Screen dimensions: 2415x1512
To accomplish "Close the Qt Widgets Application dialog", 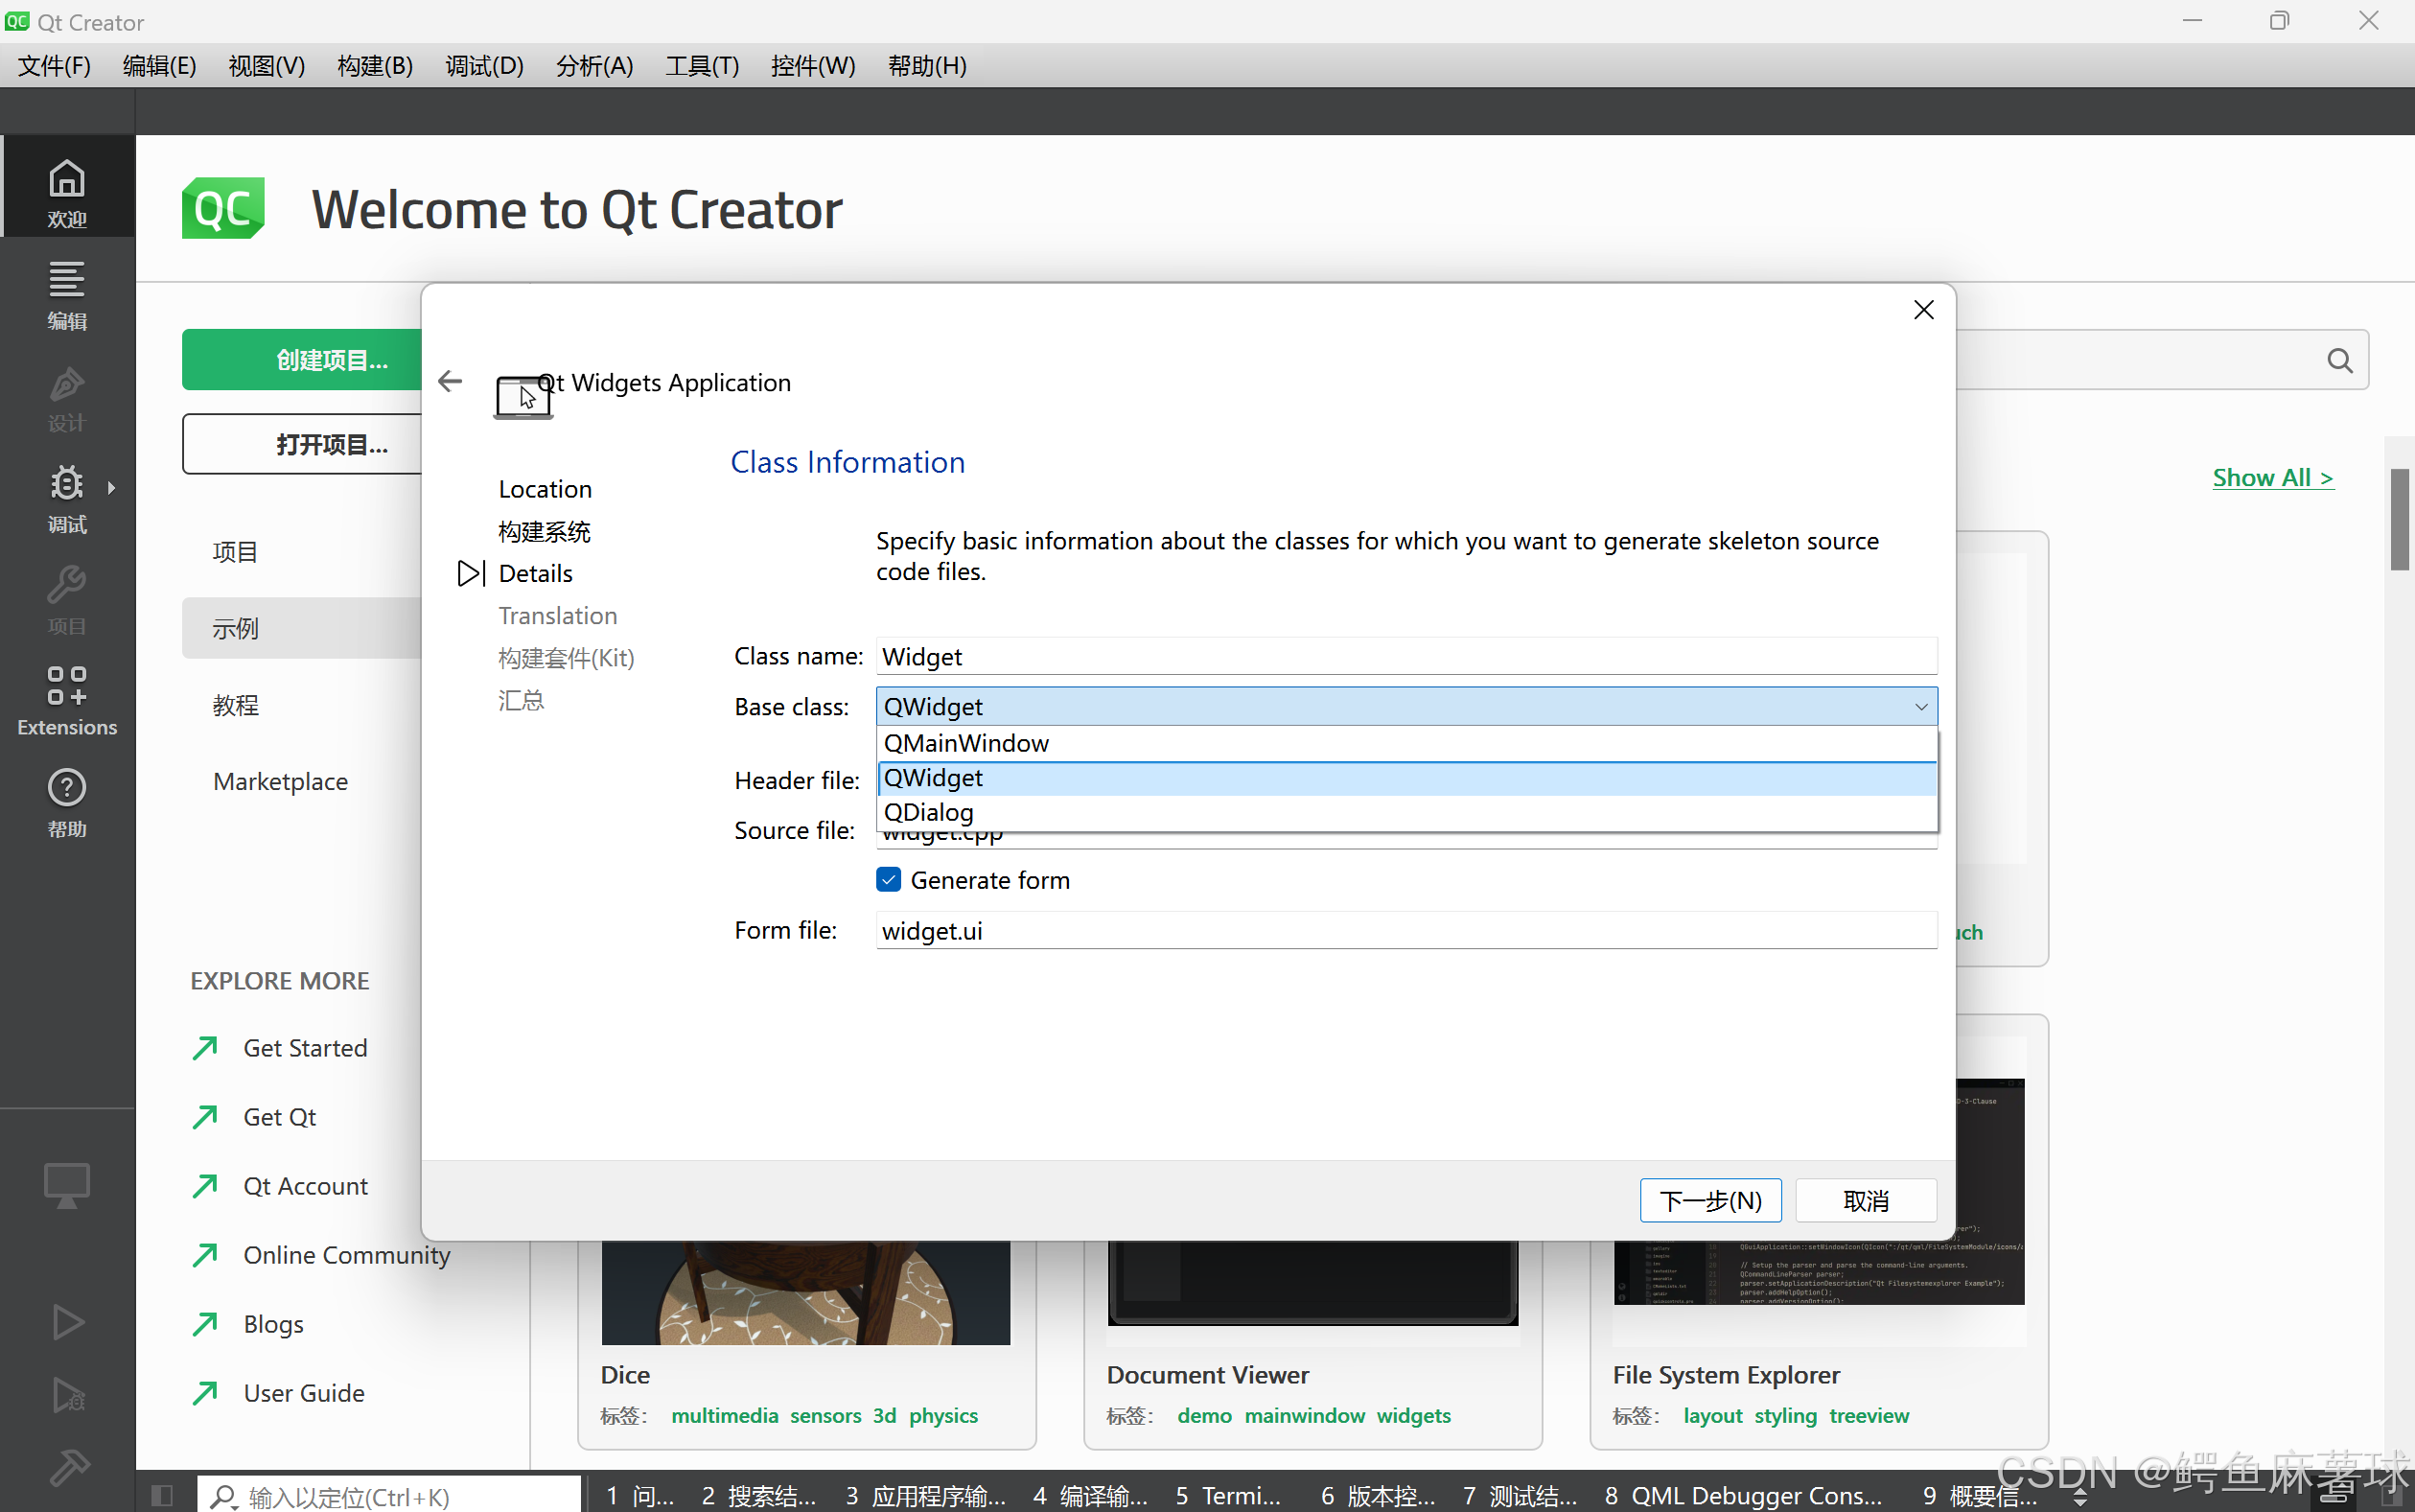I will pyautogui.click(x=1923, y=310).
